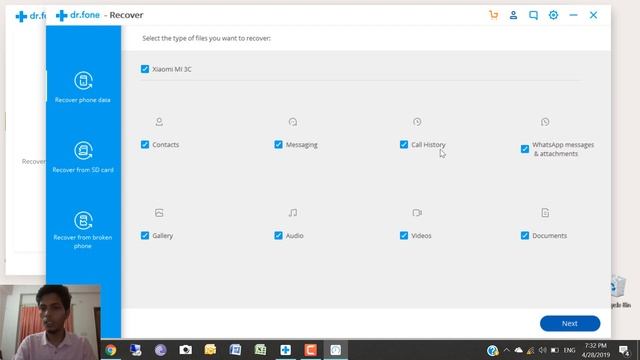Click the Documents file icon
The width and height of the screenshot is (640, 360).
point(545,213)
